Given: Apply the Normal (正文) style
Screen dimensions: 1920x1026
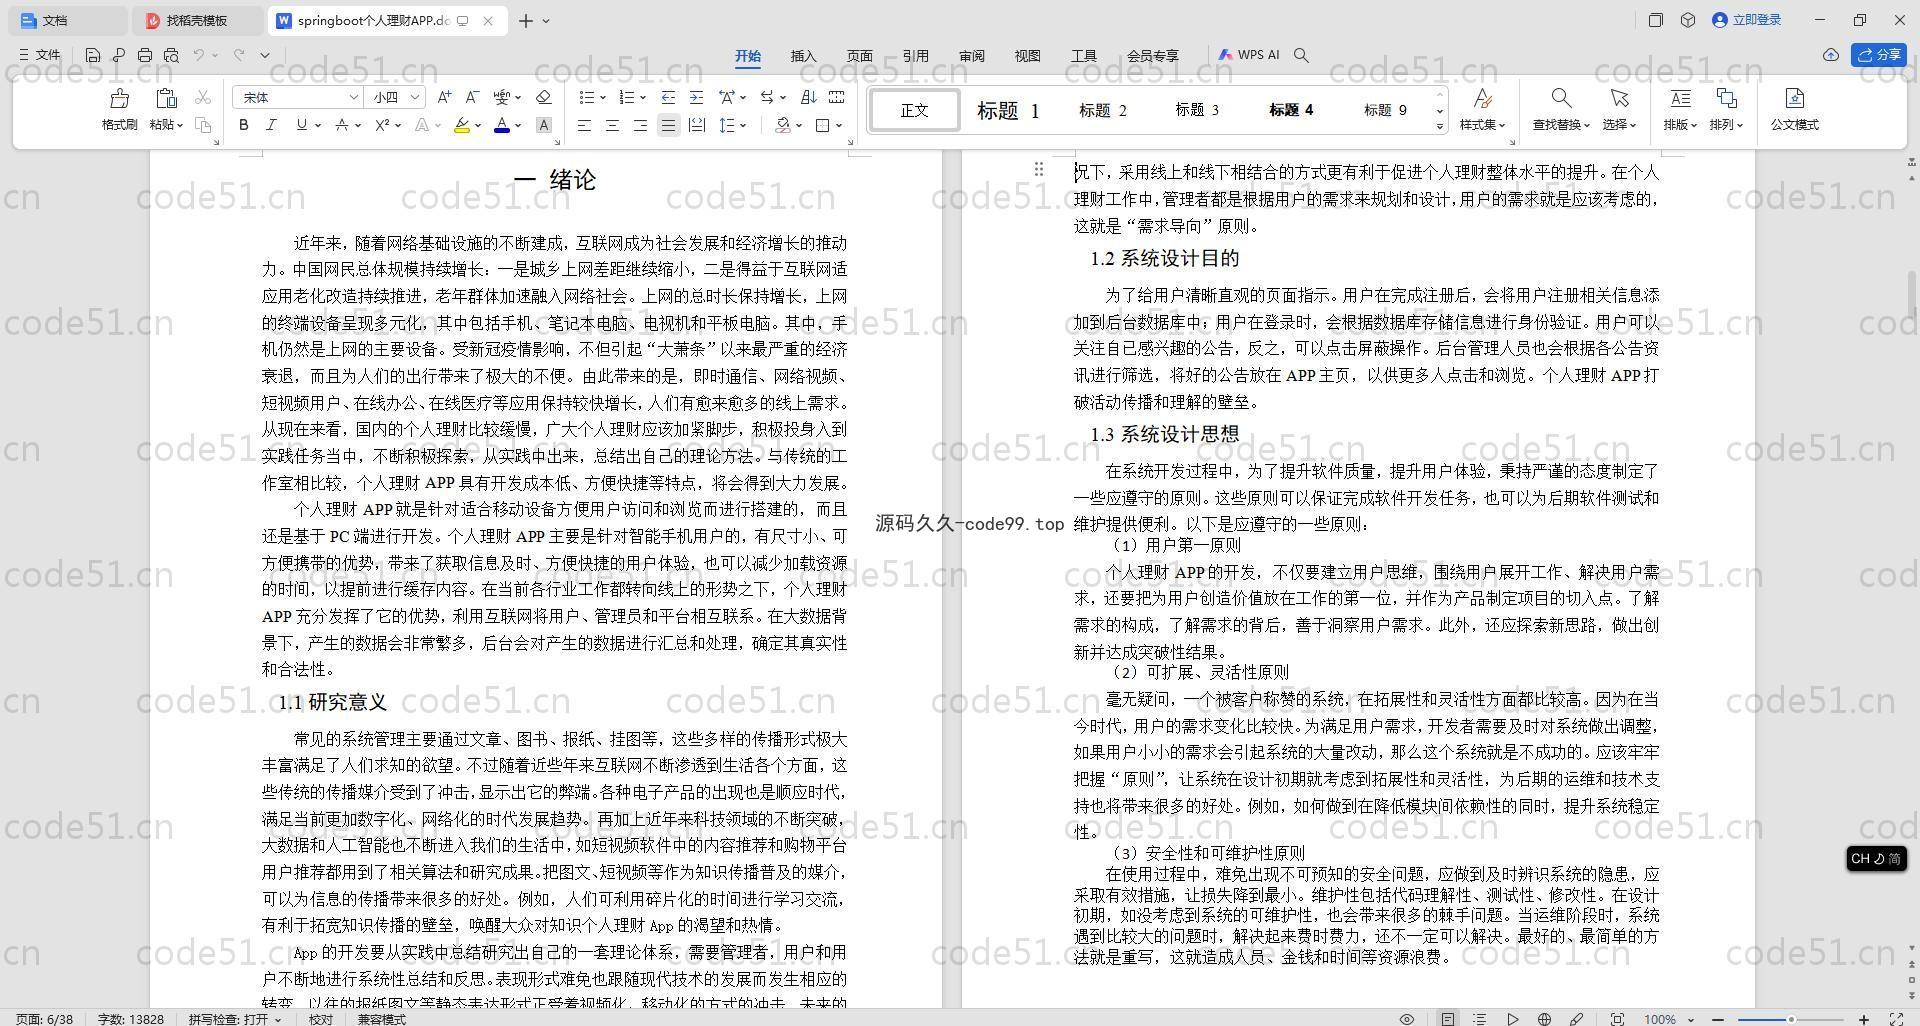Looking at the screenshot, I should pos(914,110).
